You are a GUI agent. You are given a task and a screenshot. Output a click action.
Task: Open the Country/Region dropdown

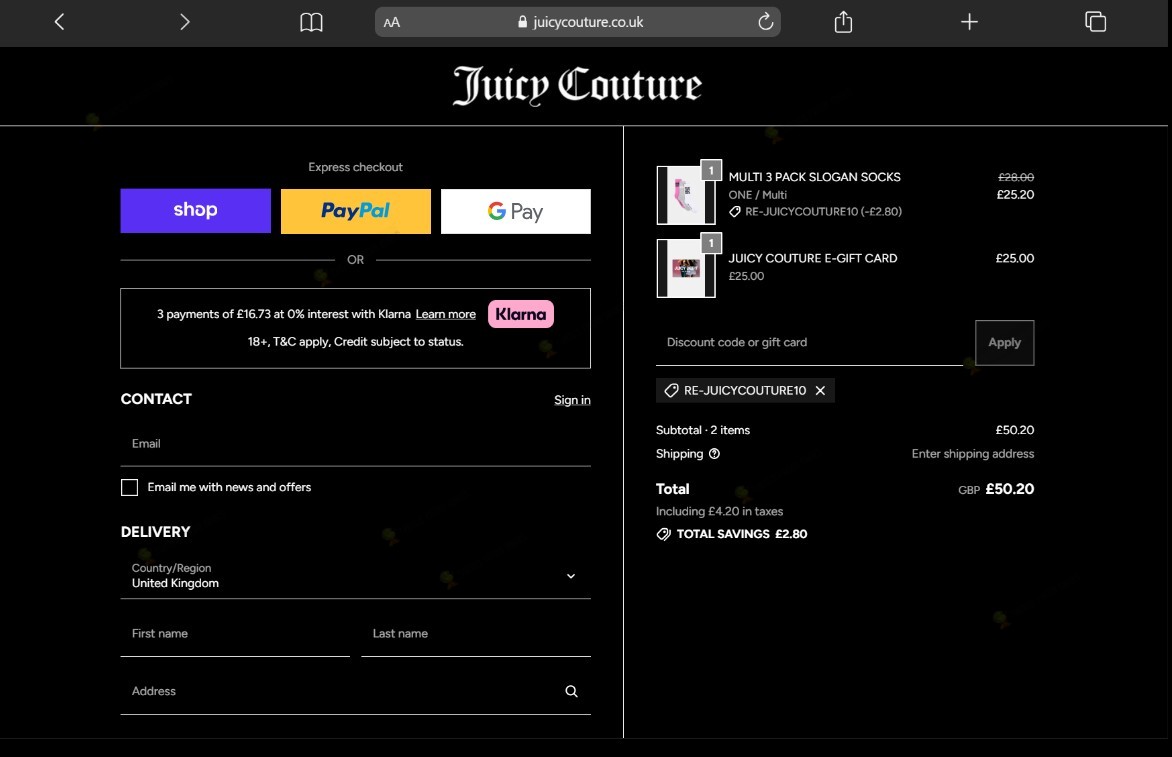pyautogui.click(x=356, y=575)
